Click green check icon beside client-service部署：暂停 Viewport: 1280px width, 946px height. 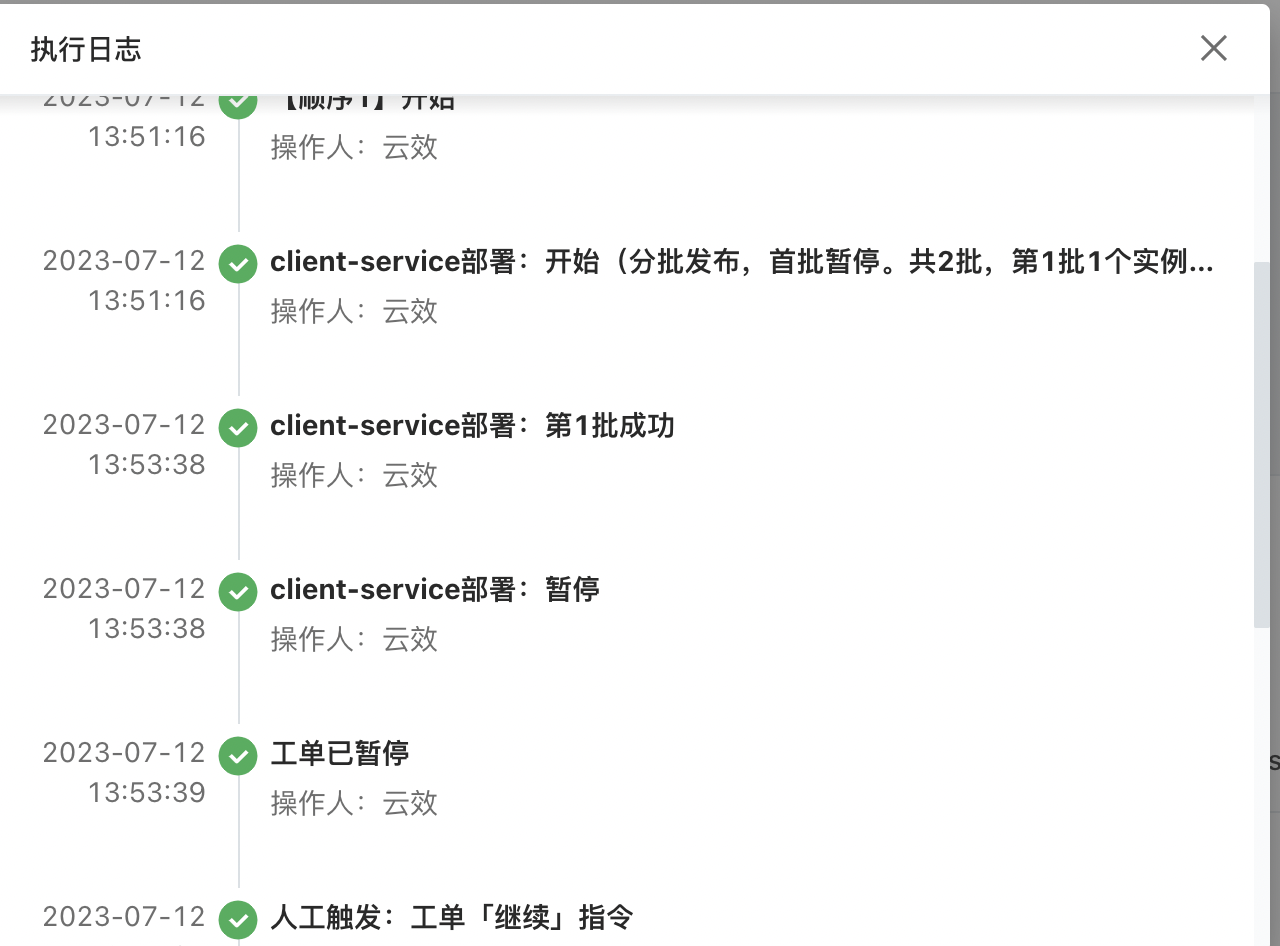[x=238, y=592]
